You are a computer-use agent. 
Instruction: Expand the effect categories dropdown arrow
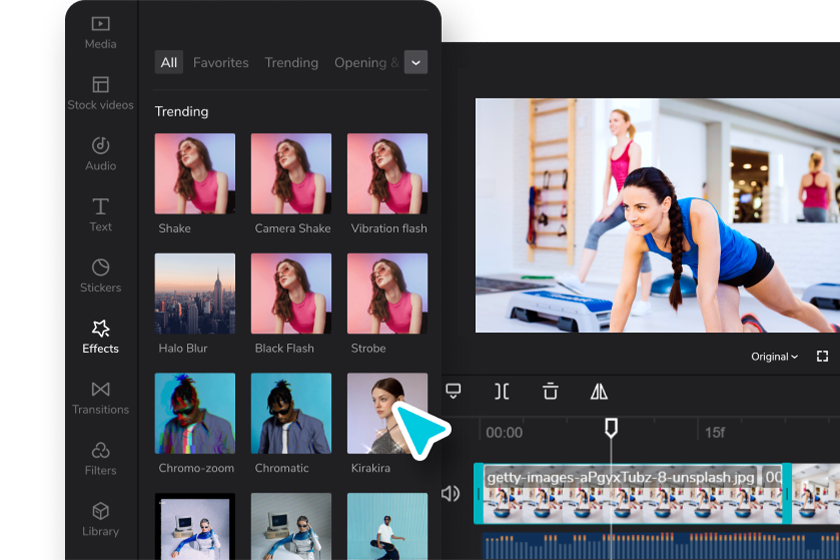coord(416,62)
